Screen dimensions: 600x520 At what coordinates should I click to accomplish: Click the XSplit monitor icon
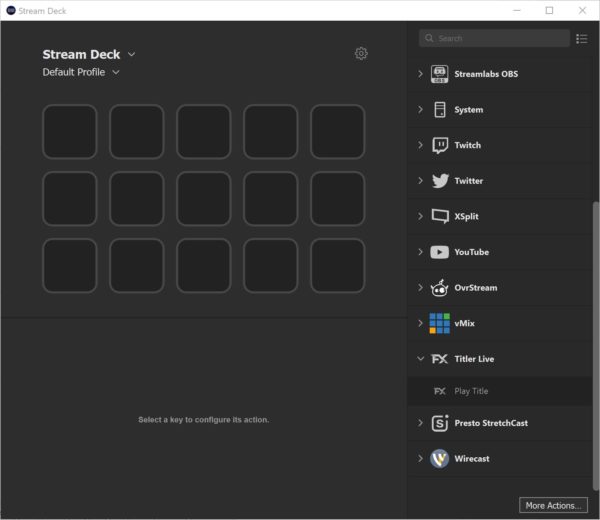tap(440, 216)
